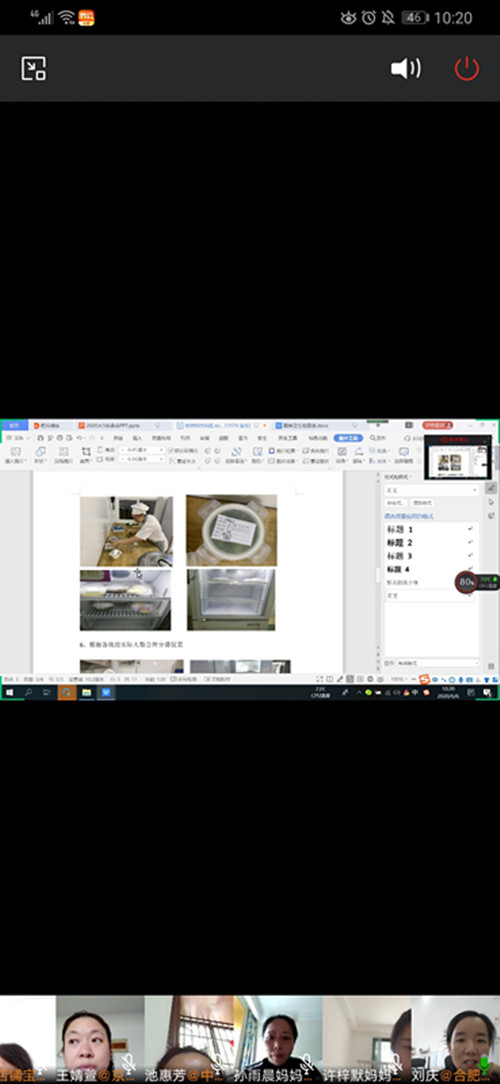Click the red login button in WPS title bar
Image resolution: width=500 pixels, height=1084 pixels.
pyautogui.click(x=437, y=425)
